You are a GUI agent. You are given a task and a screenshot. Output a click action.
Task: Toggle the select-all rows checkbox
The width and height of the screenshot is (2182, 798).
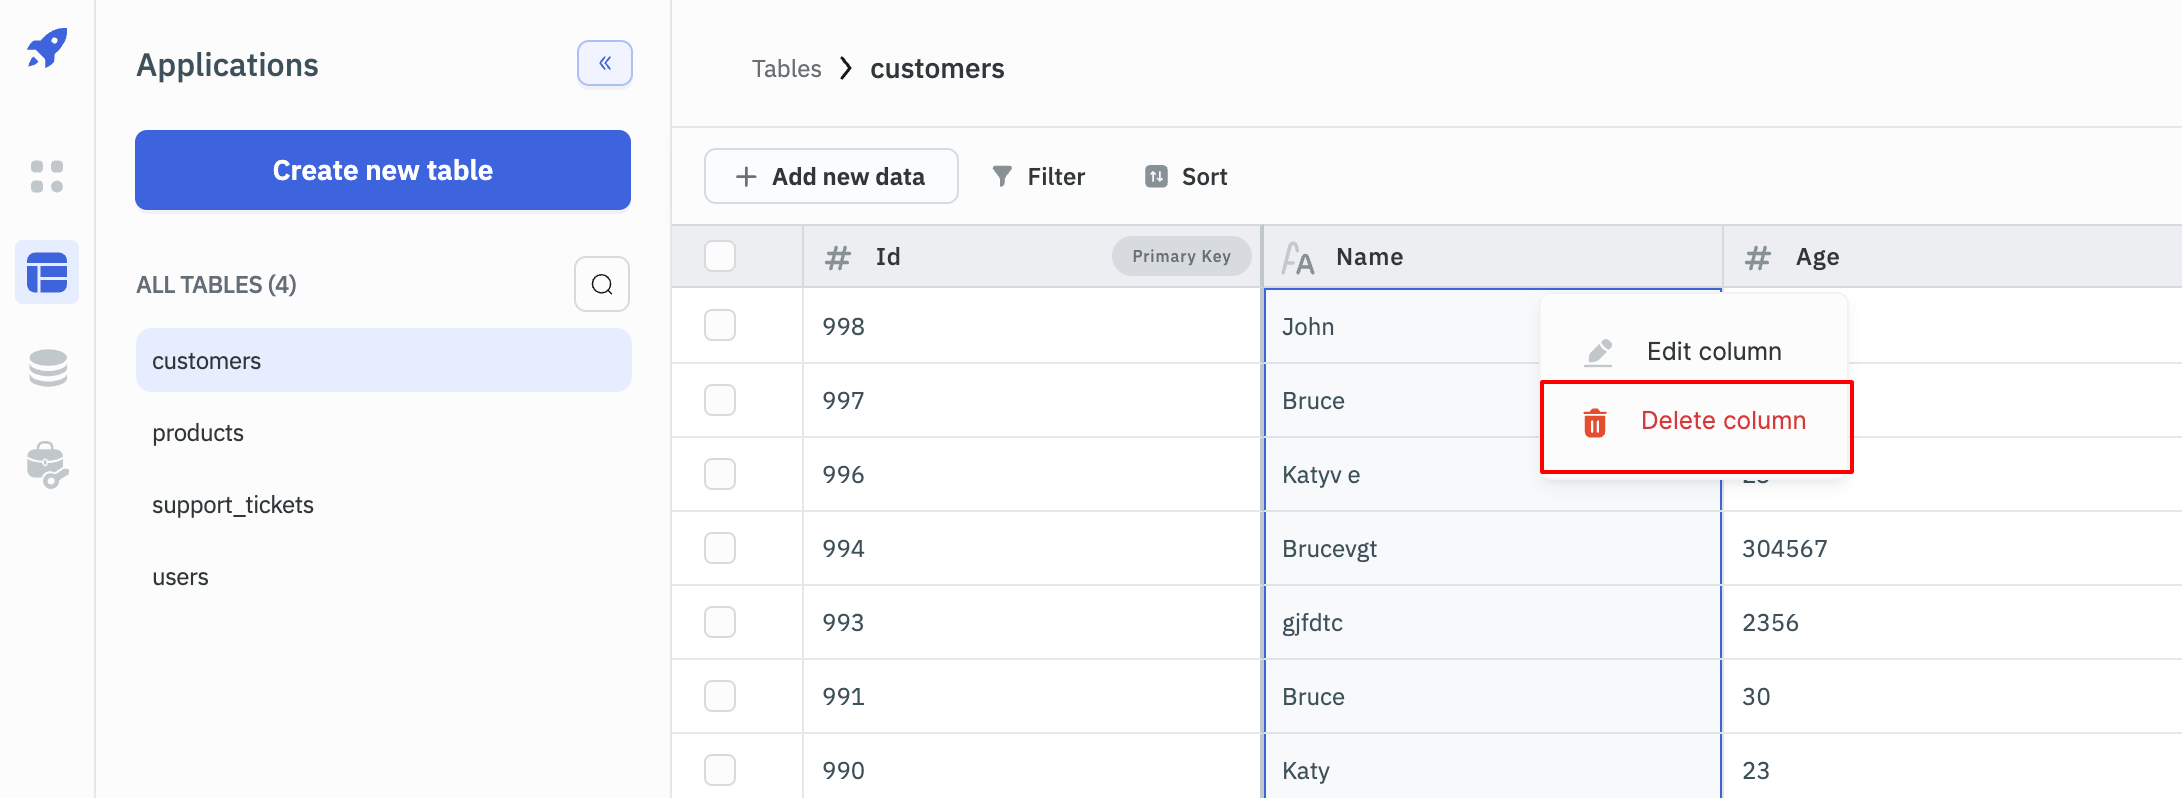[x=720, y=257]
